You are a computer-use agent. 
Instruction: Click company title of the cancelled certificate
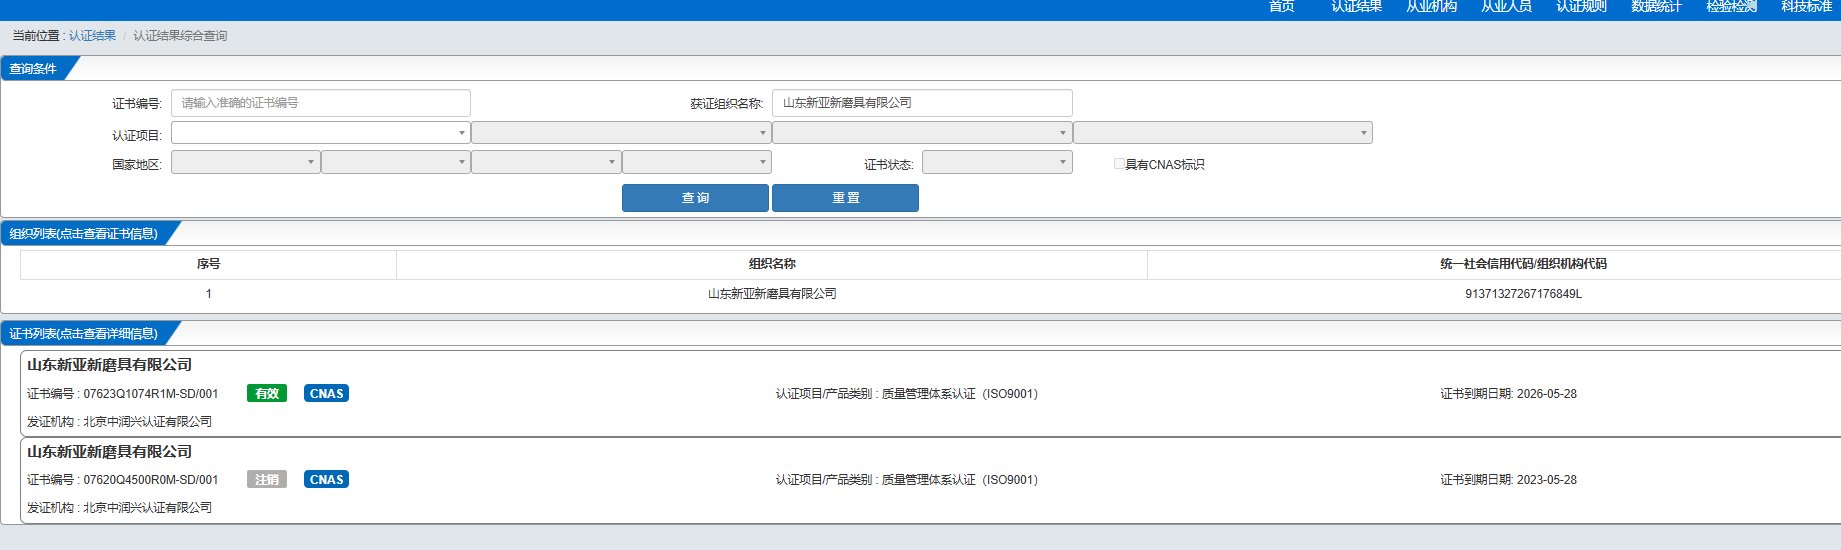click(x=109, y=452)
